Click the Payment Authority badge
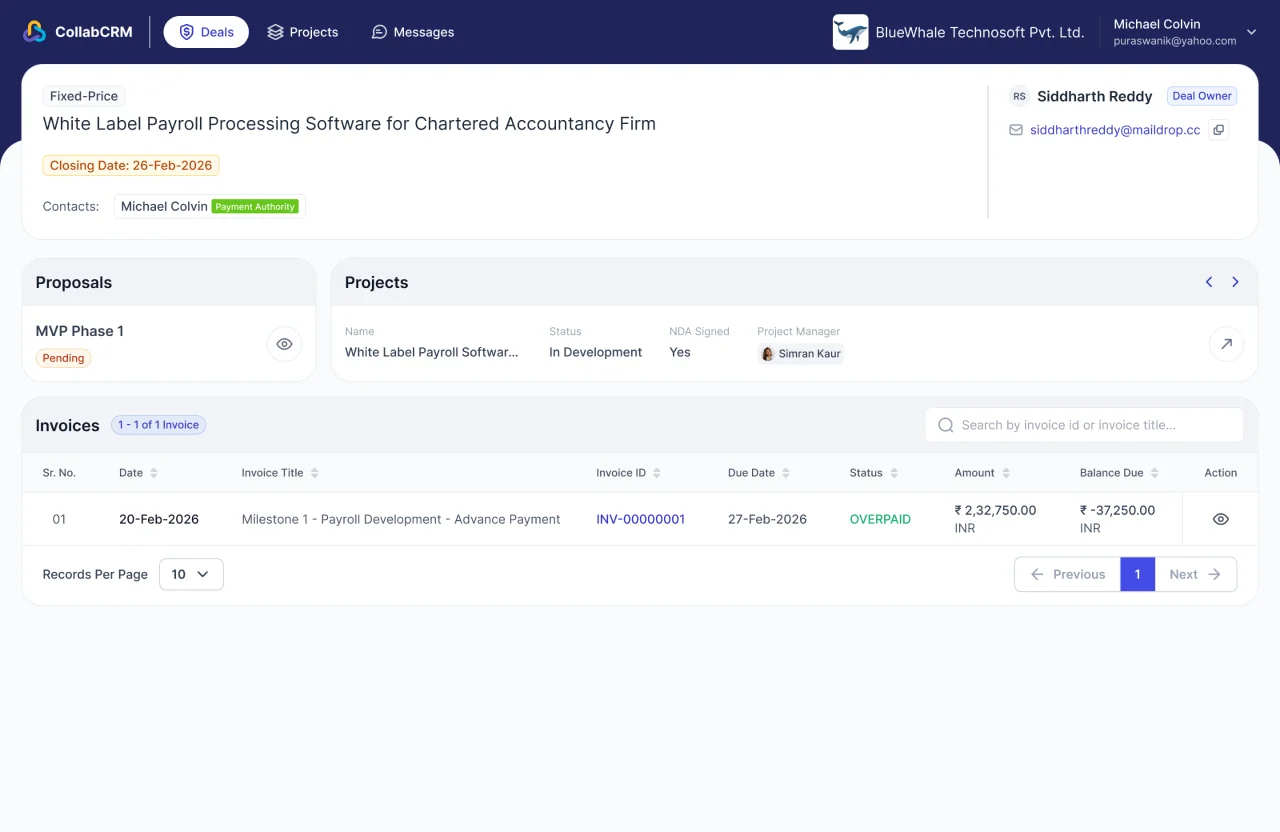 (255, 206)
